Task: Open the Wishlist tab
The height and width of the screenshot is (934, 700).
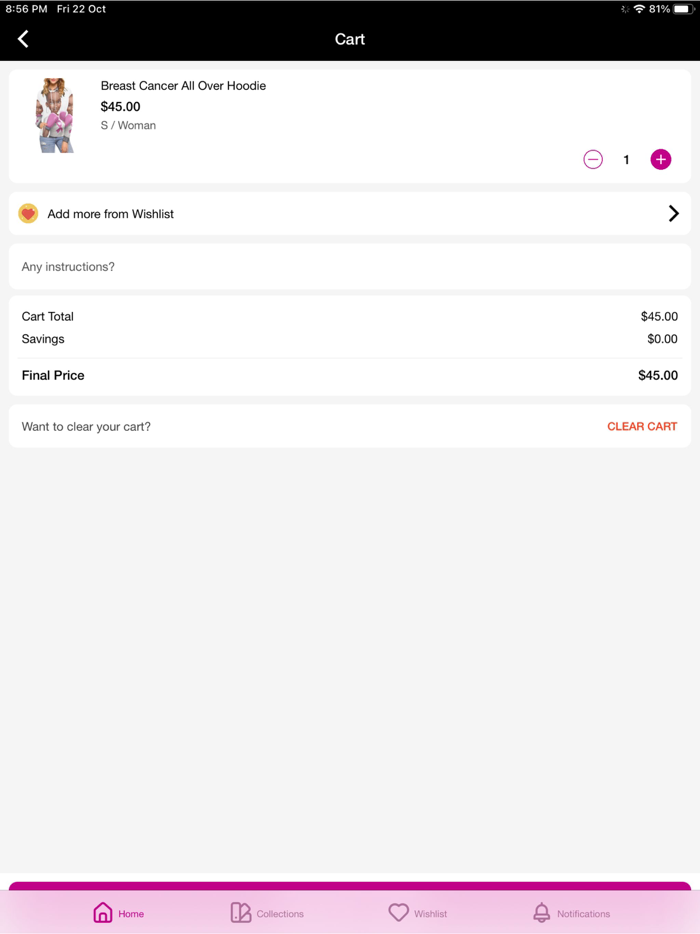Action: [418, 913]
